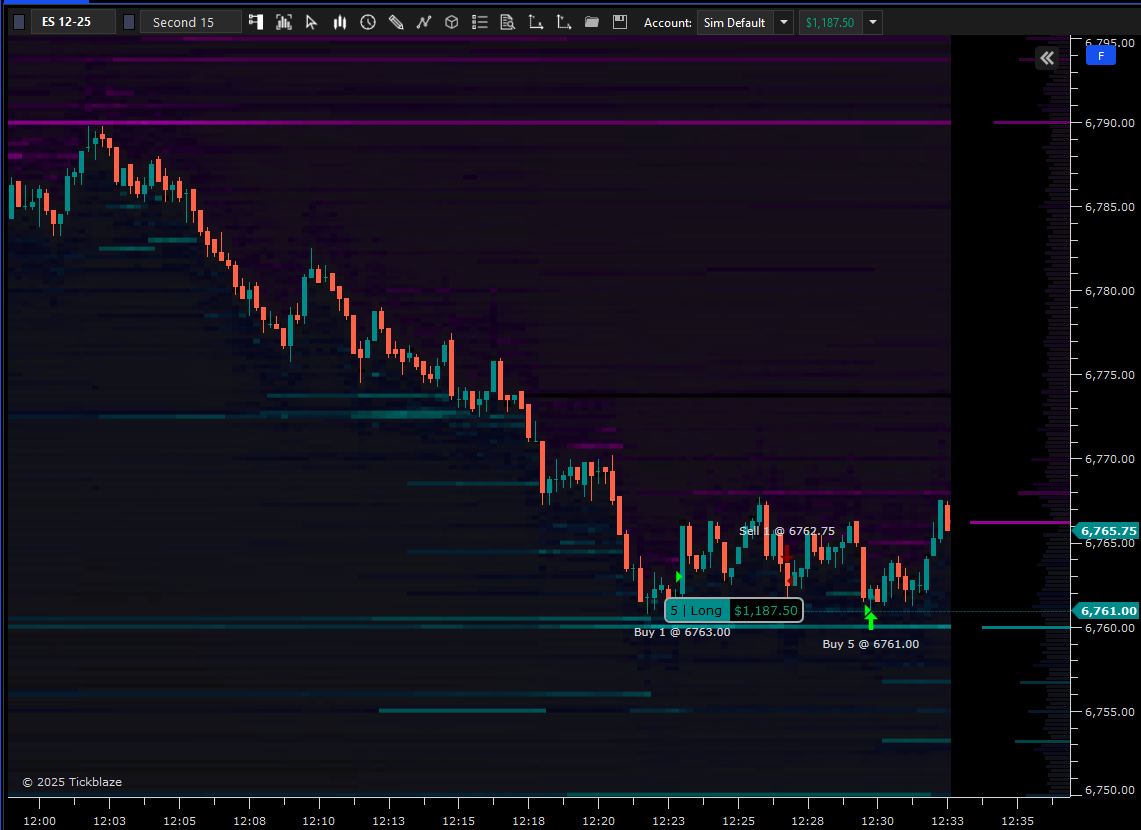
Task: Click the 3D cube icon
Action: pyautogui.click(x=452, y=22)
